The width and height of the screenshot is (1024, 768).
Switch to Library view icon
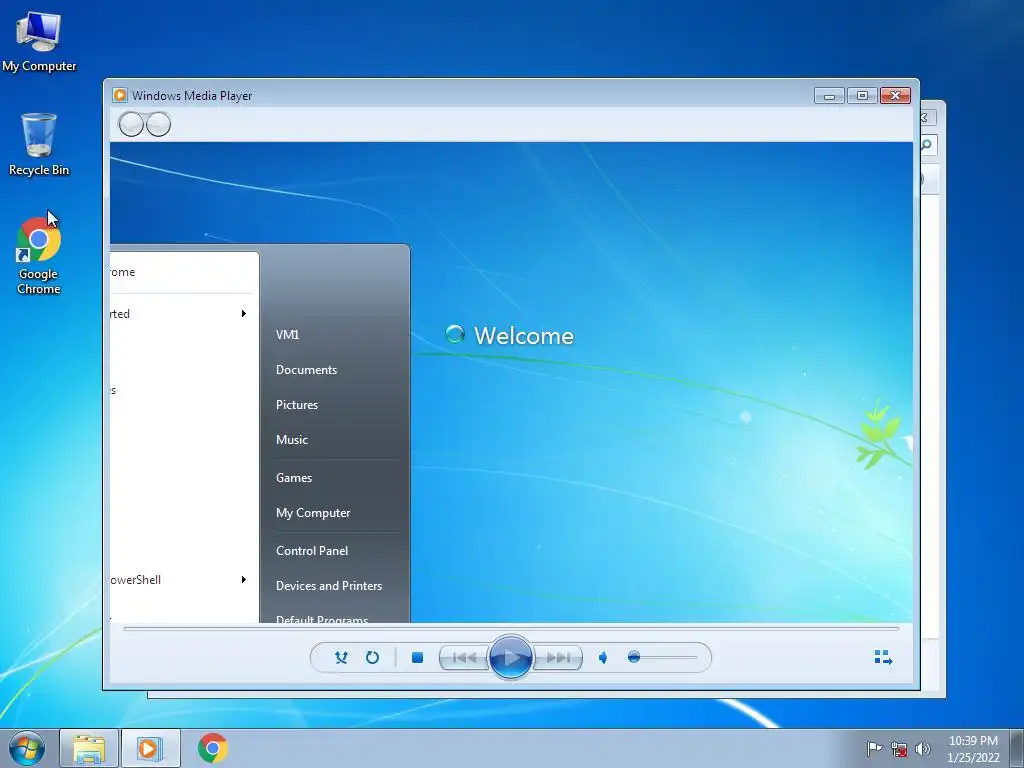pyautogui.click(x=883, y=657)
